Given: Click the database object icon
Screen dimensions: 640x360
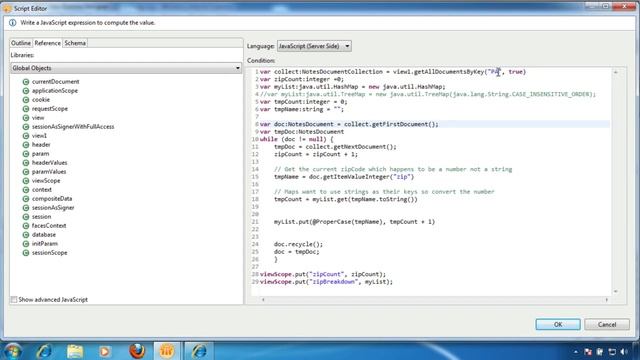Looking at the screenshot, I should pos(26,235).
